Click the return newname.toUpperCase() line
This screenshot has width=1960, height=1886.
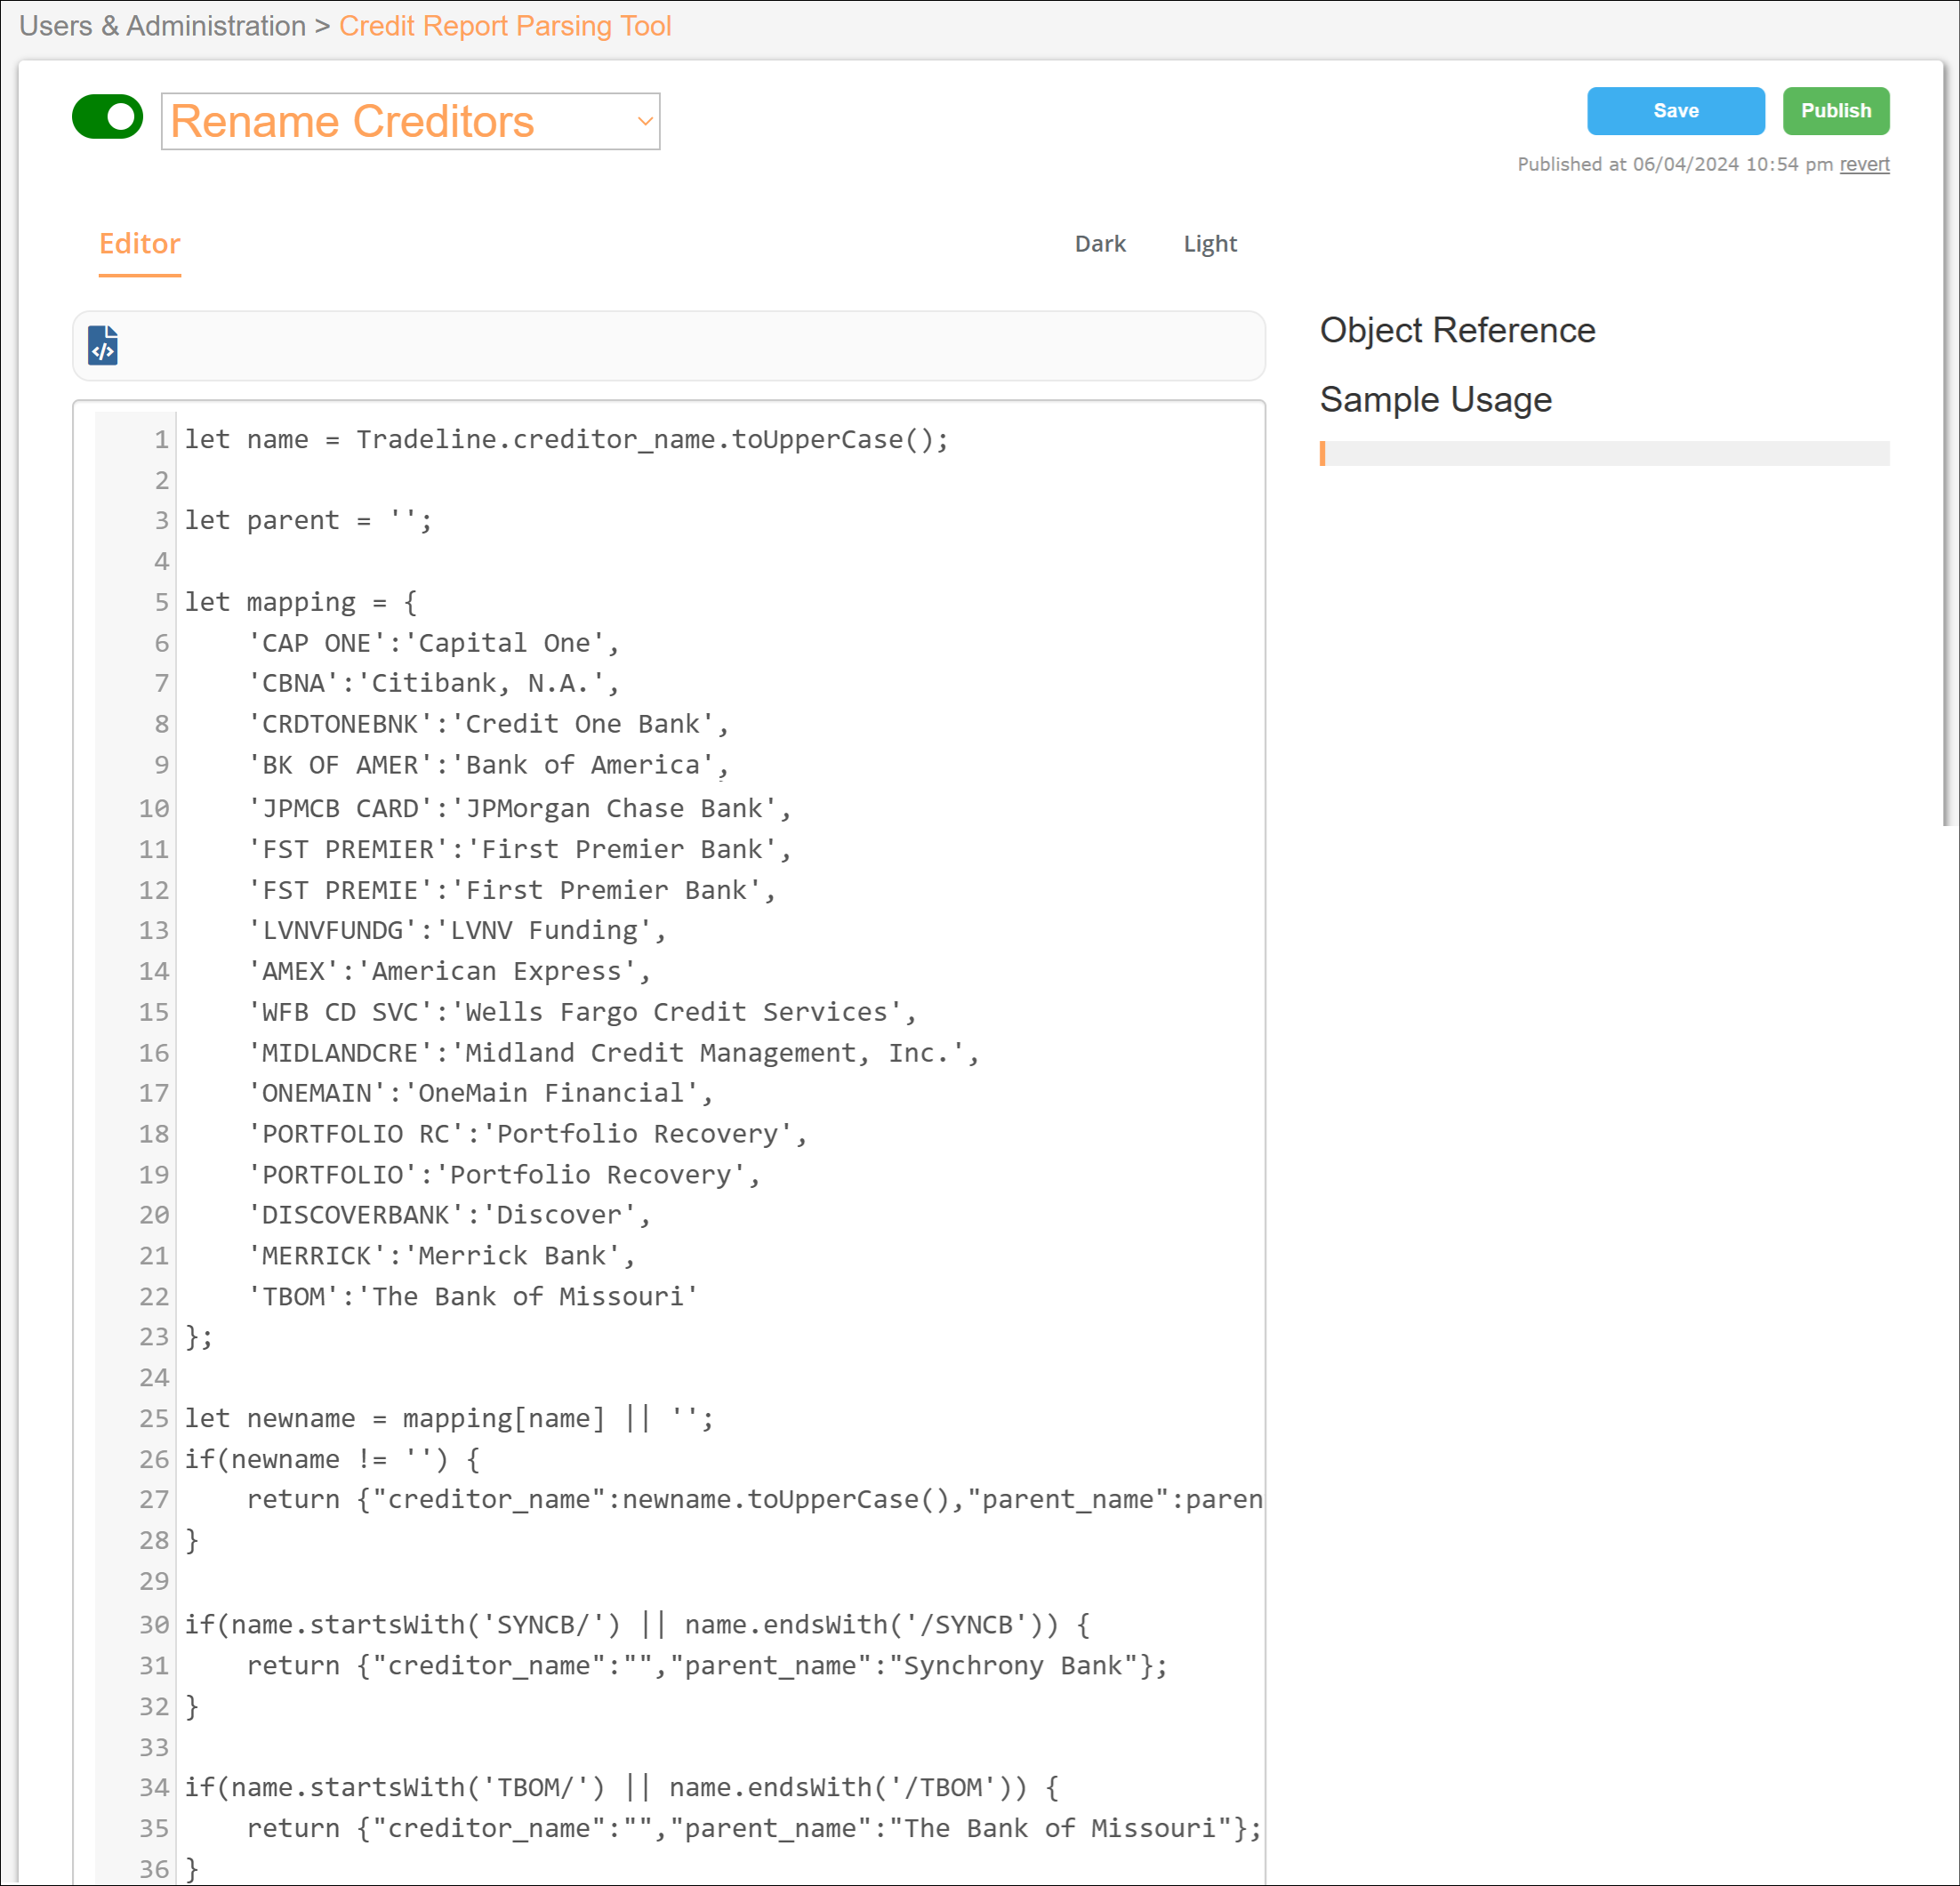click(754, 1501)
